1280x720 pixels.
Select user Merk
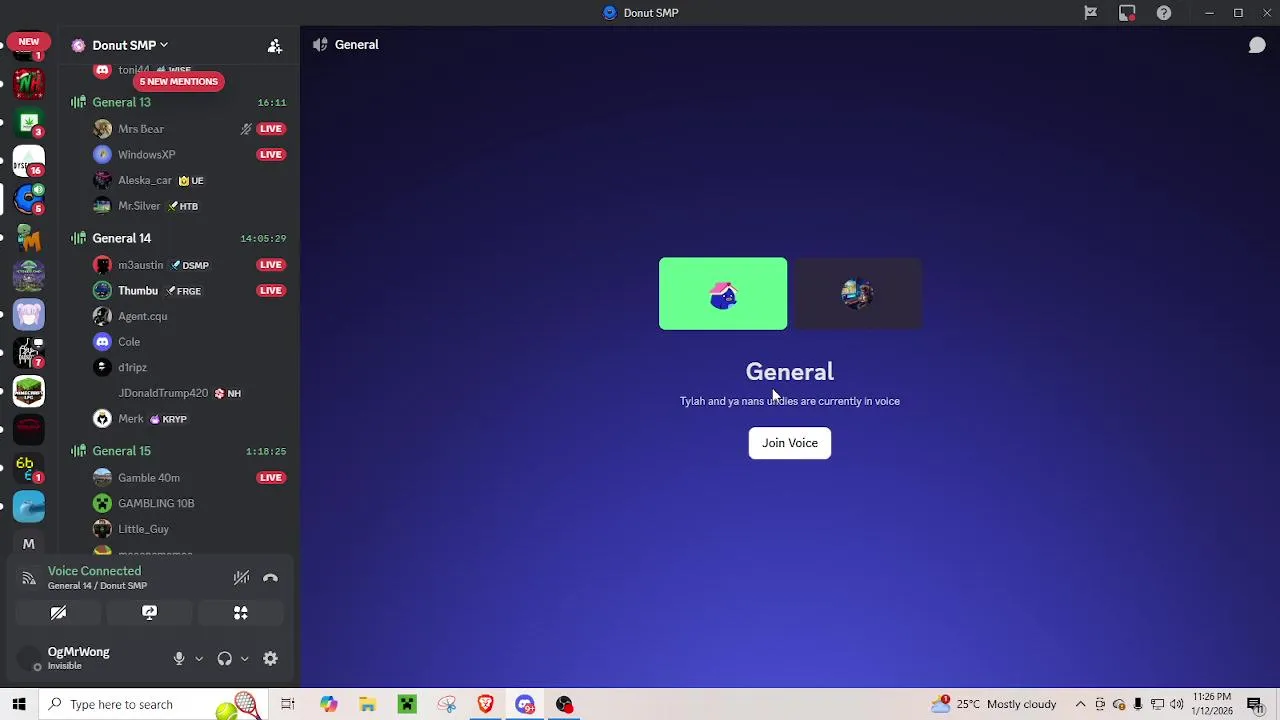click(x=131, y=419)
